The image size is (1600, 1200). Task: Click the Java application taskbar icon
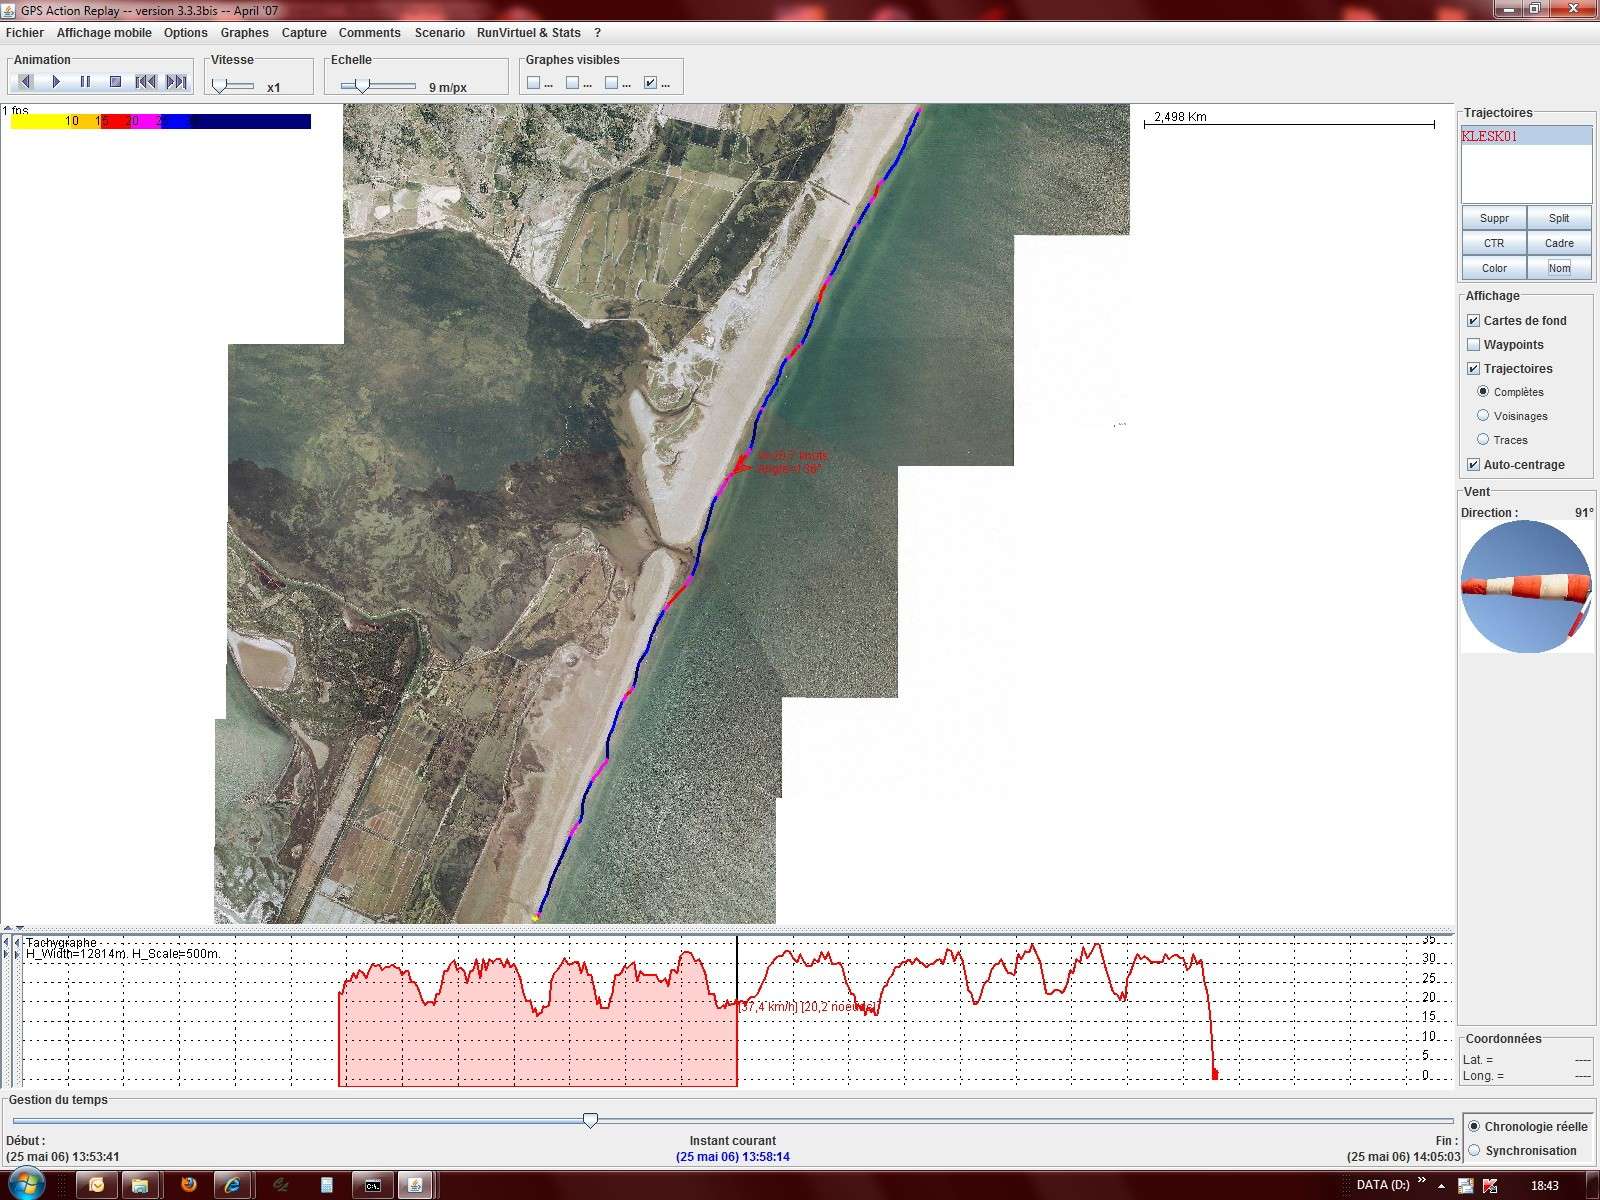pos(415,1185)
